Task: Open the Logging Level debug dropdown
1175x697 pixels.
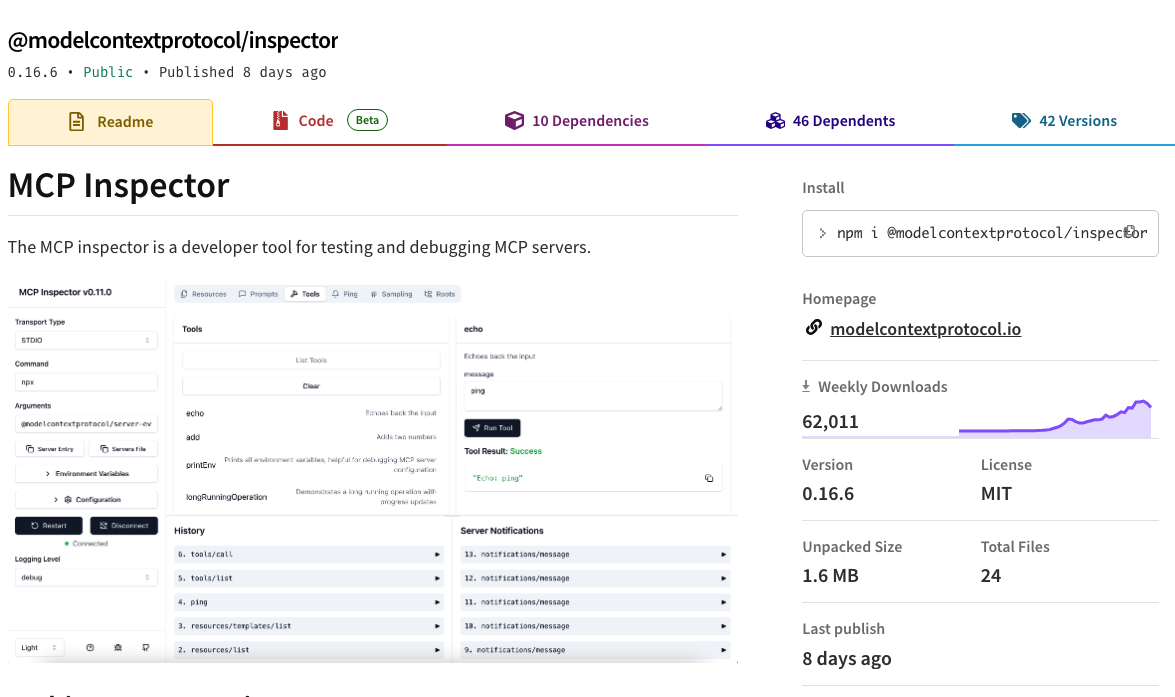Action: [86, 578]
